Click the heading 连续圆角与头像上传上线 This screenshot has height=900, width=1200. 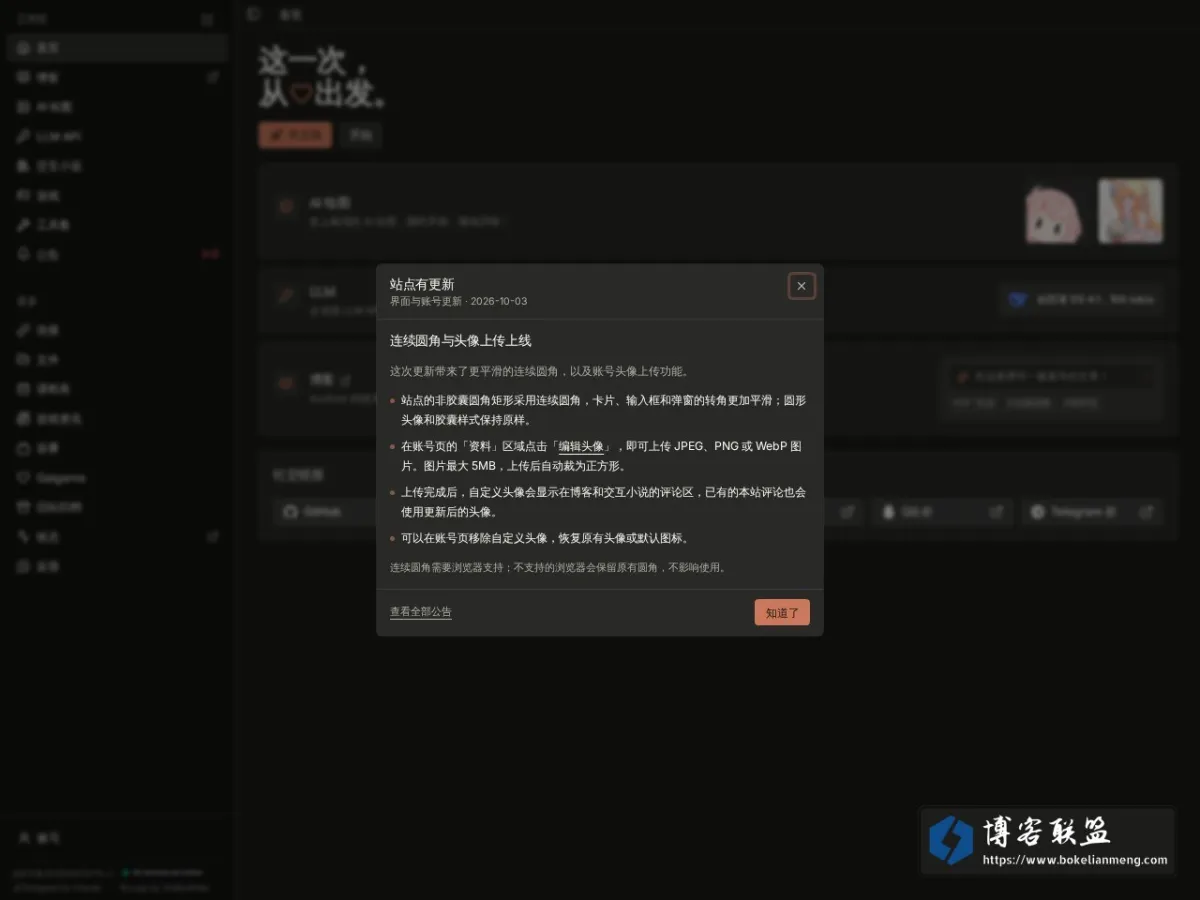pos(460,341)
